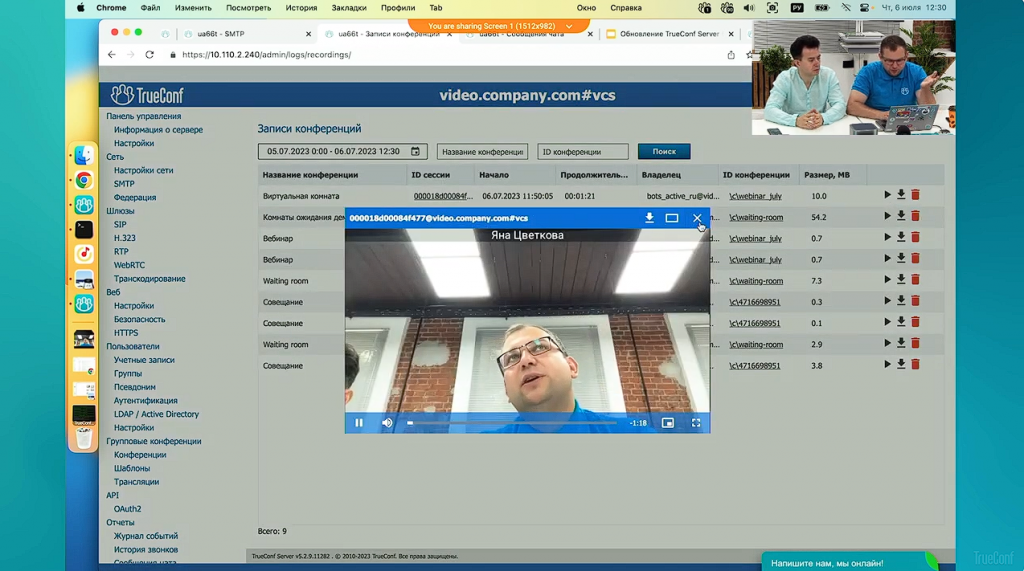This screenshot has height=571, width=1024.
Task: Open the Закладки menu
Action: [x=349, y=8]
